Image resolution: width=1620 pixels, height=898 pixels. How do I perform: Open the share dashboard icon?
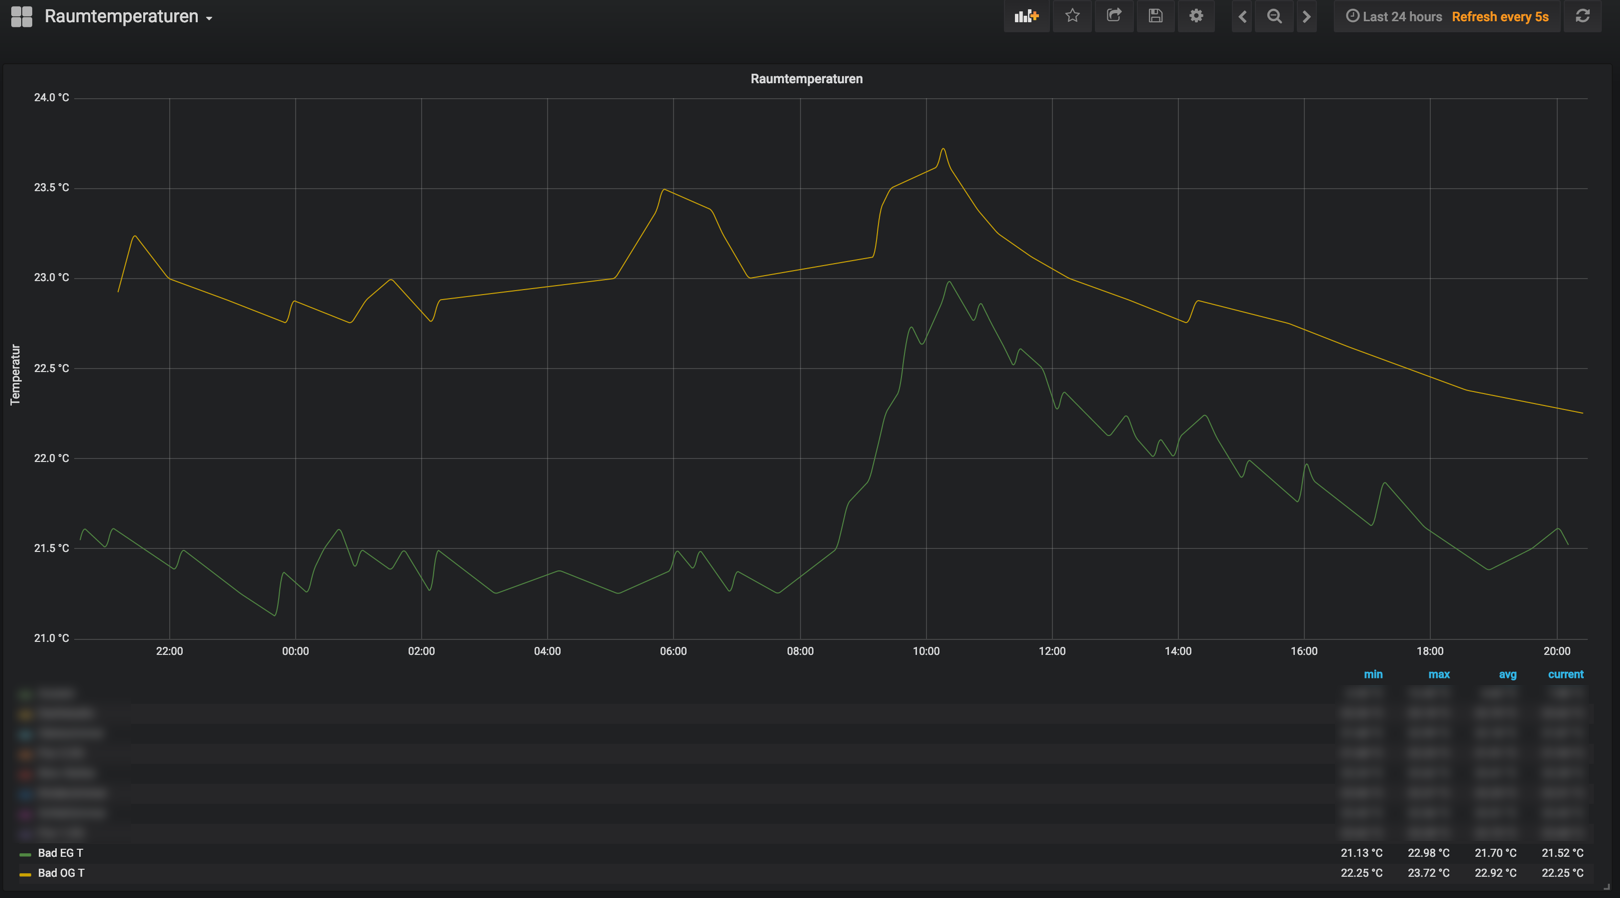click(1114, 16)
